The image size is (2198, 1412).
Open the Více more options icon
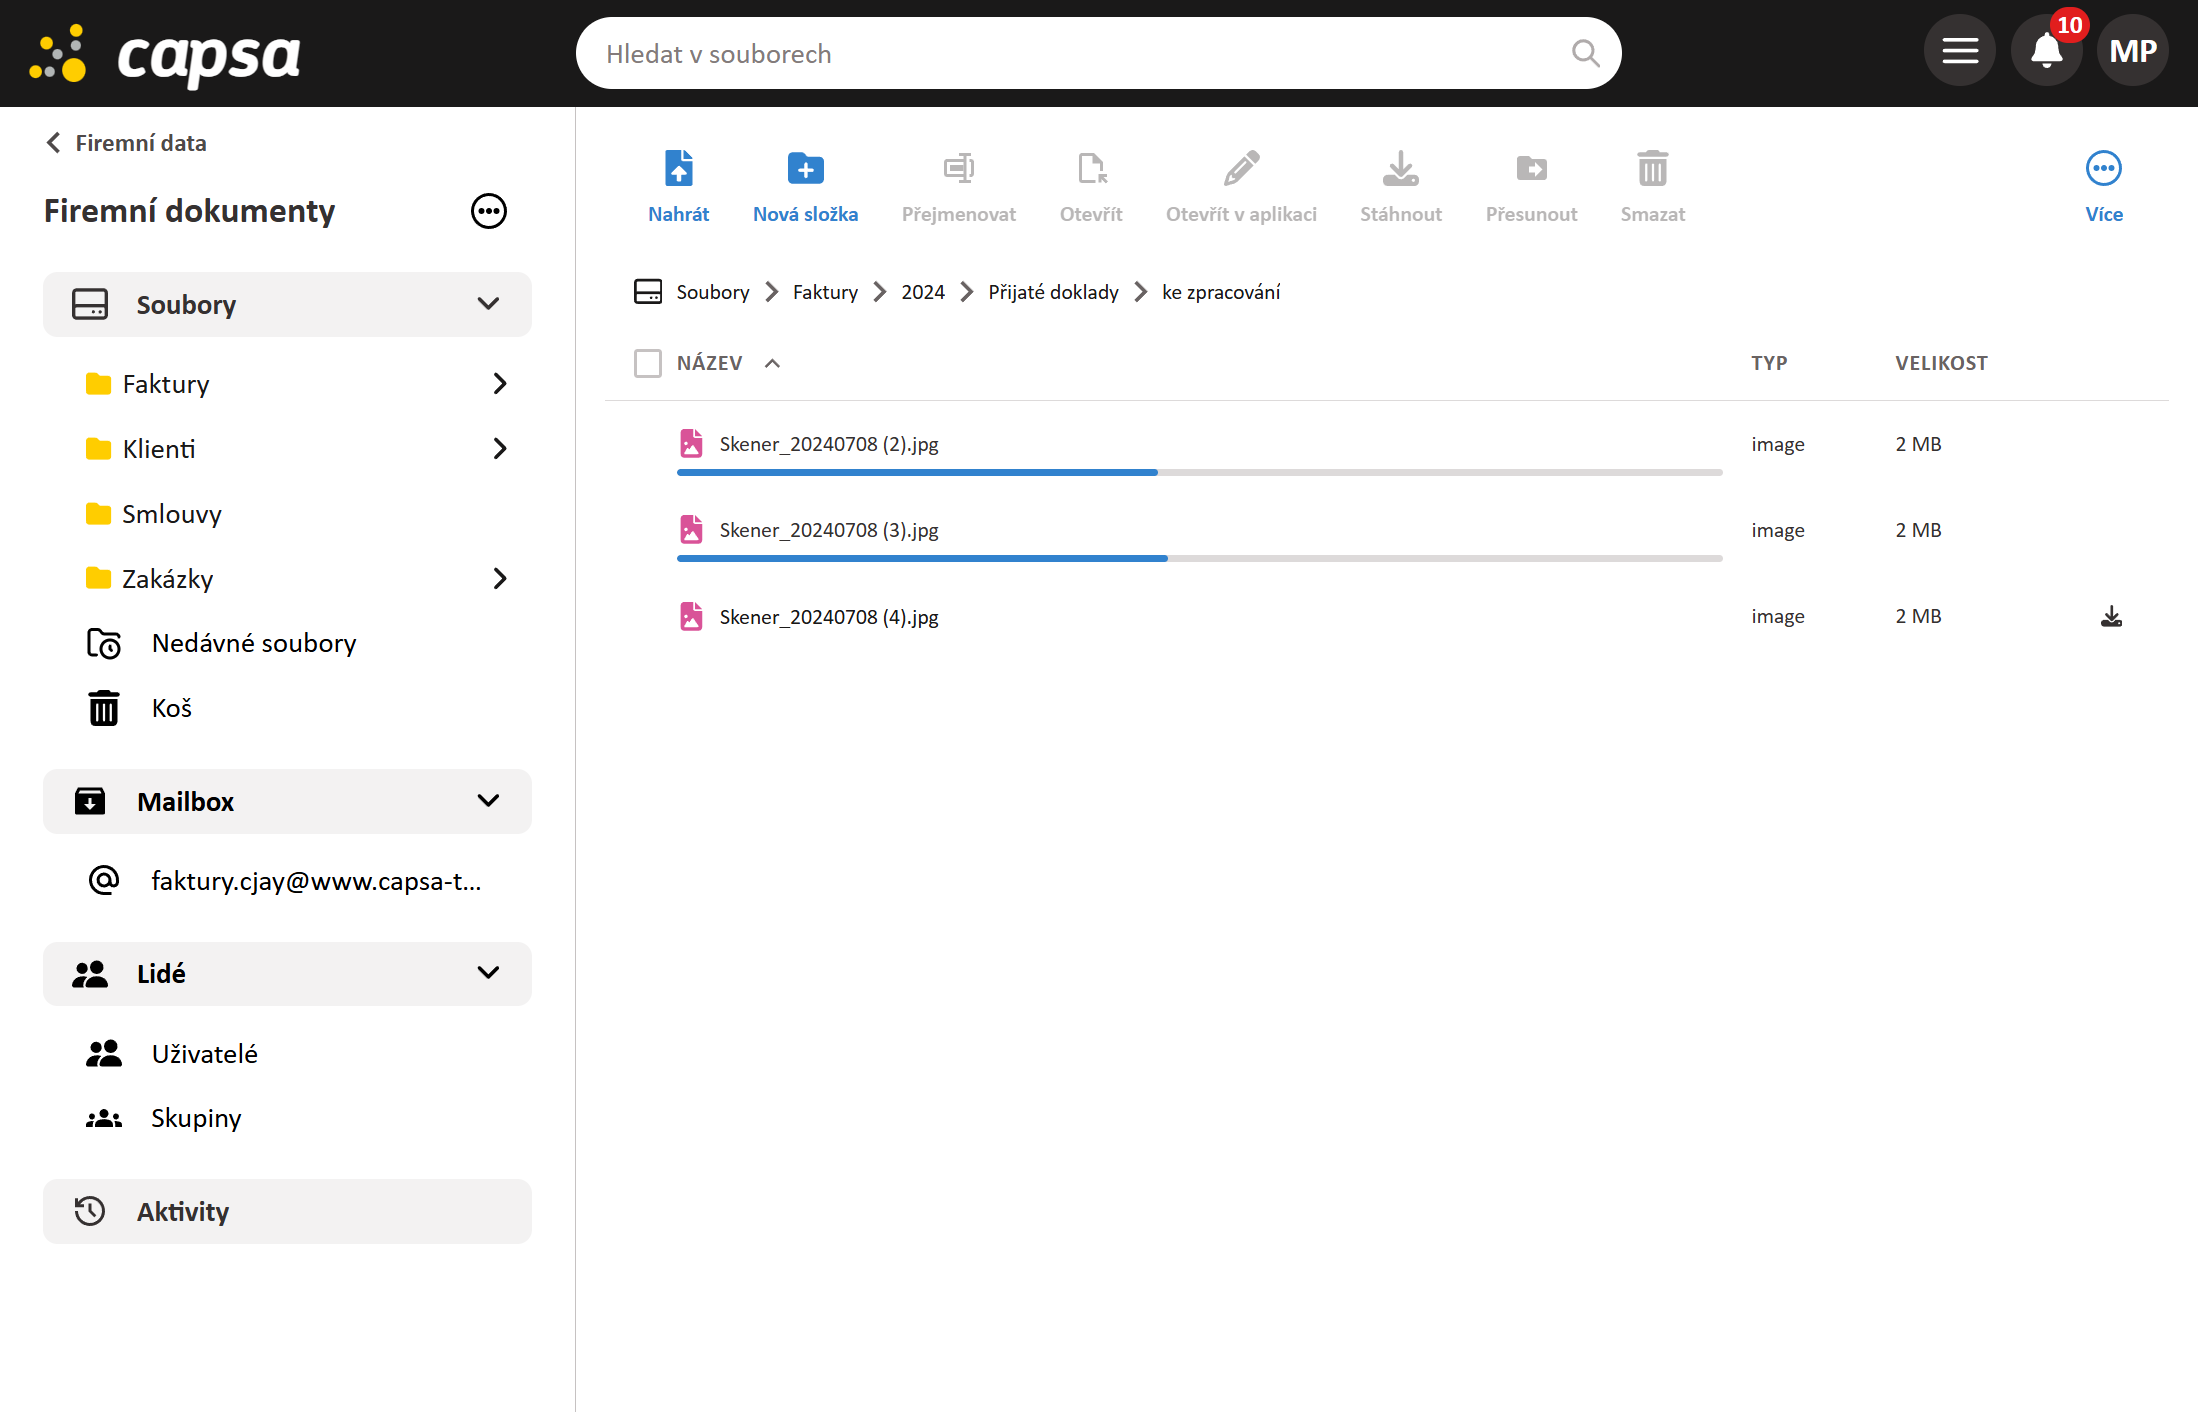pos(2103,169)
